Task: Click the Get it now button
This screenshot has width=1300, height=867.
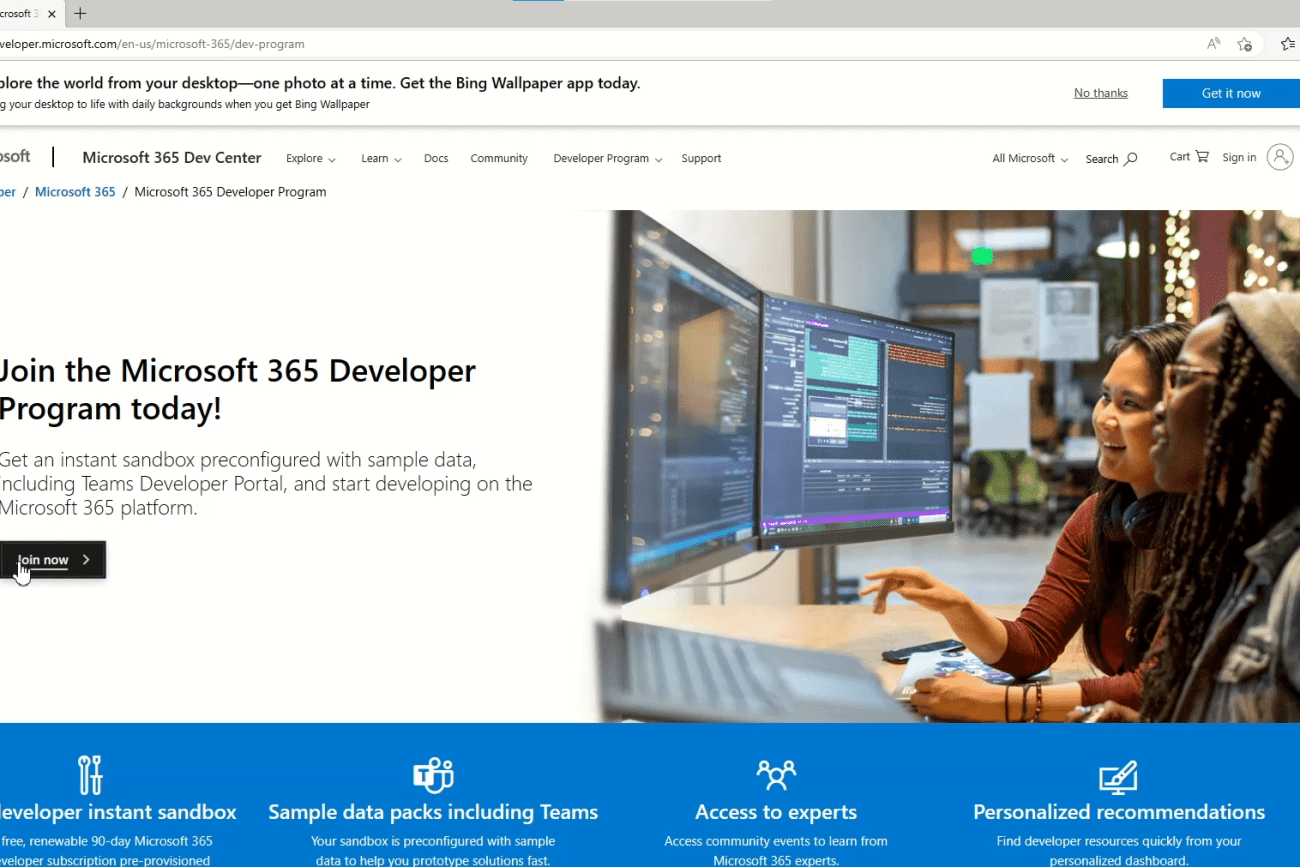Action: pyautogui.click(x=1231, y=93)
